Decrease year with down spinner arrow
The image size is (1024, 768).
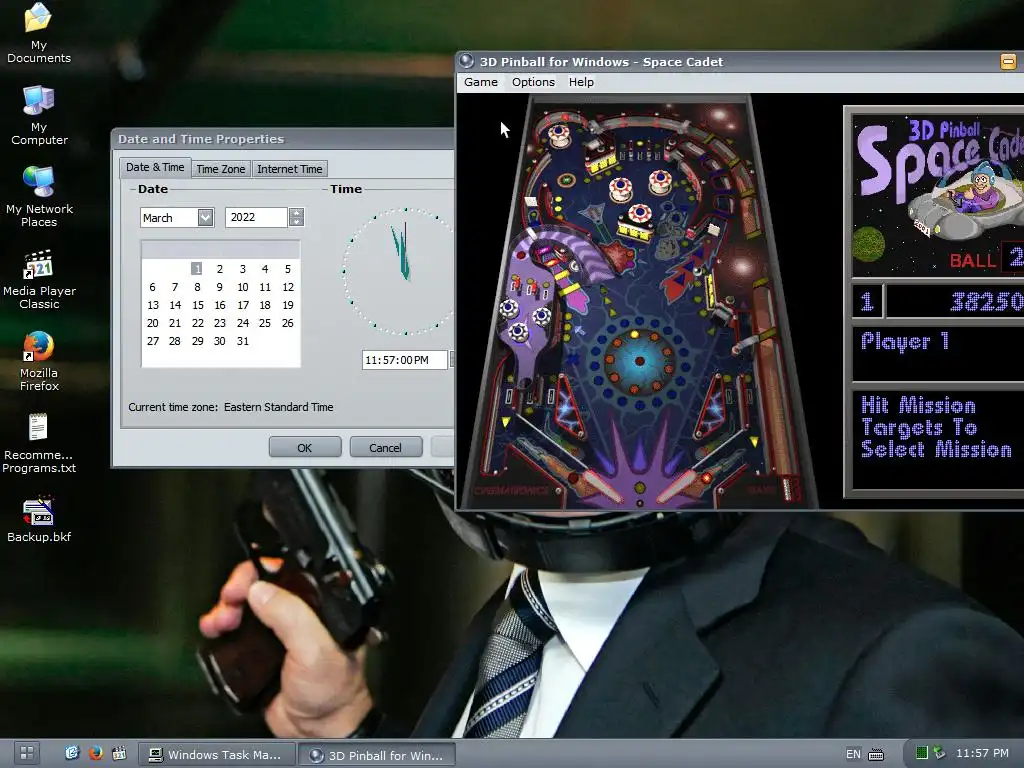pyautogui.click(x=296, y=222)
